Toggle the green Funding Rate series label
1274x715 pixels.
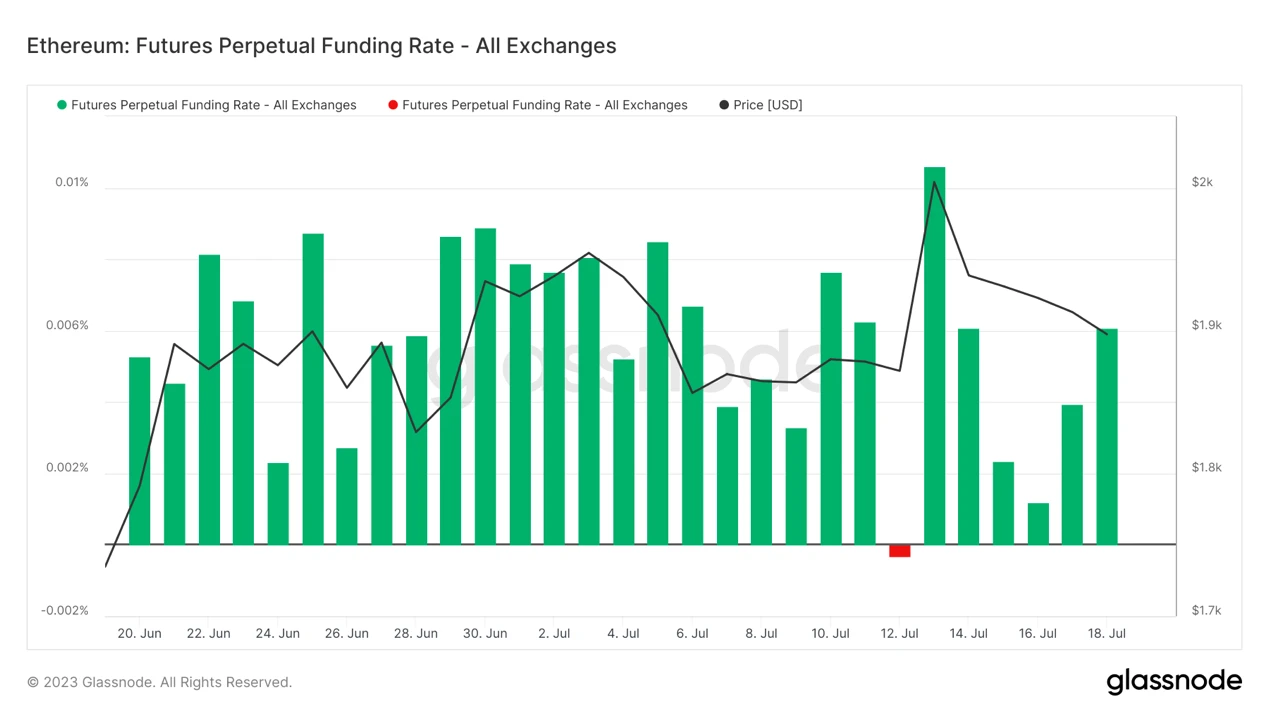tap(213, 105)
